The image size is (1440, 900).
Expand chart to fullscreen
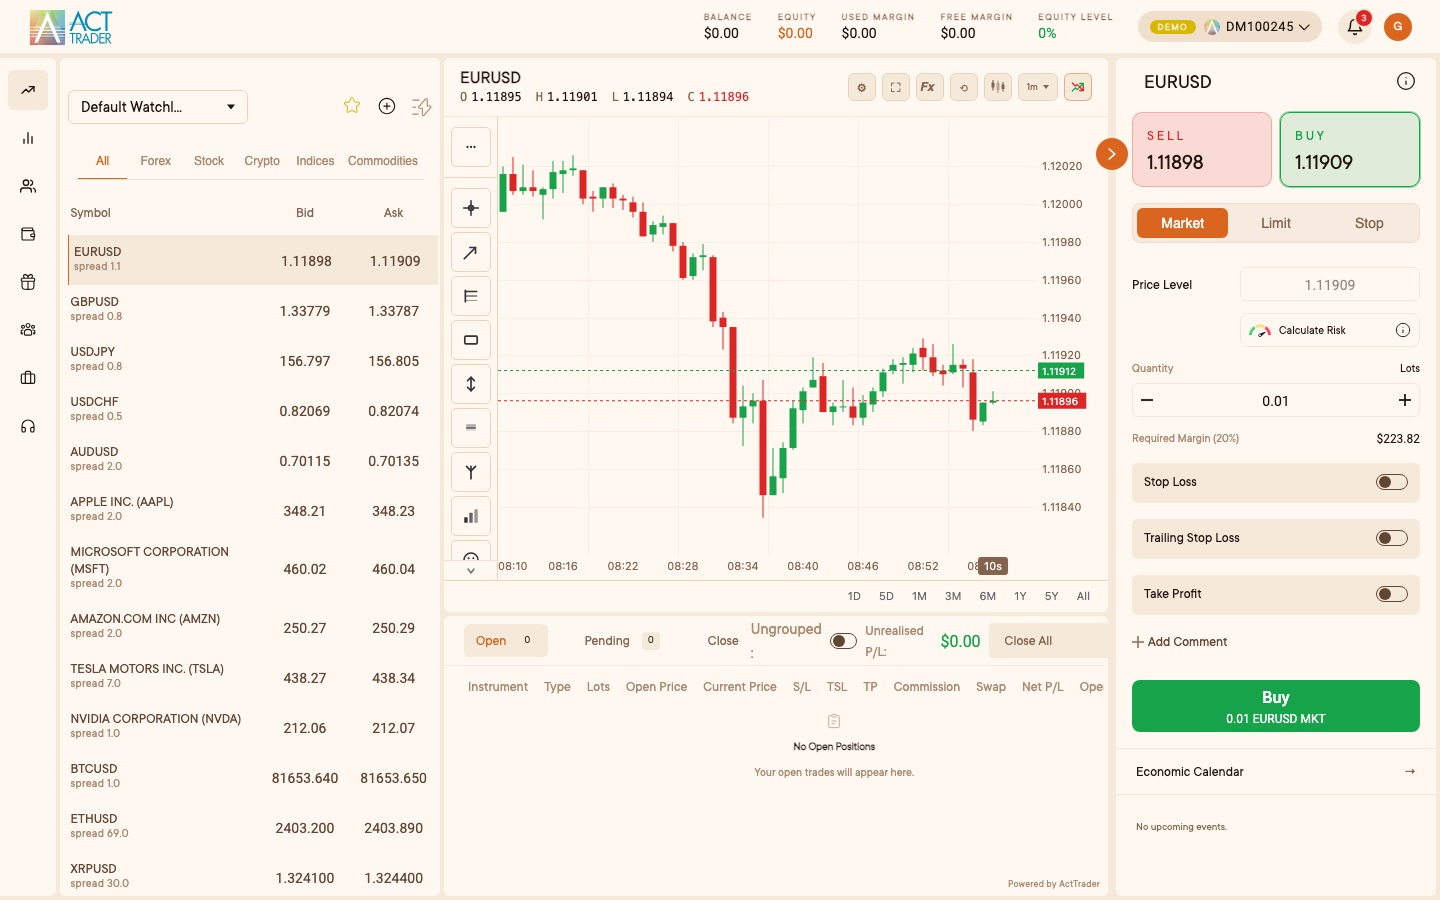[x=896, y=87]
